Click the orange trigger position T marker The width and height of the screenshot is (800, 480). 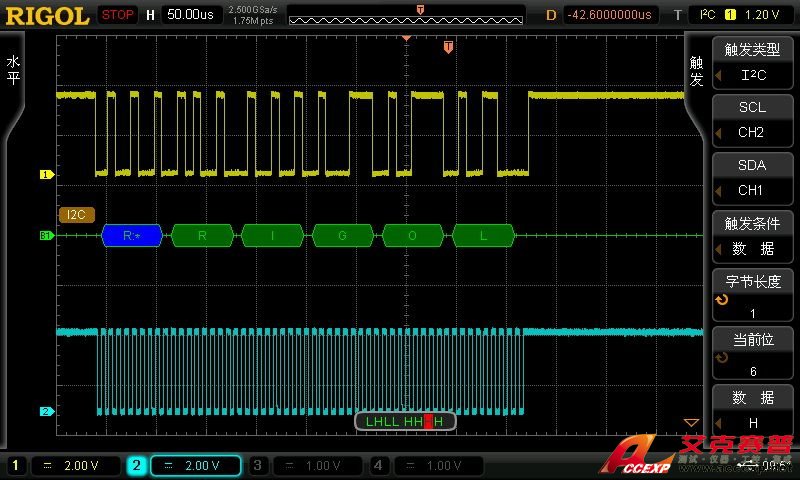click(x=449, y=46)
